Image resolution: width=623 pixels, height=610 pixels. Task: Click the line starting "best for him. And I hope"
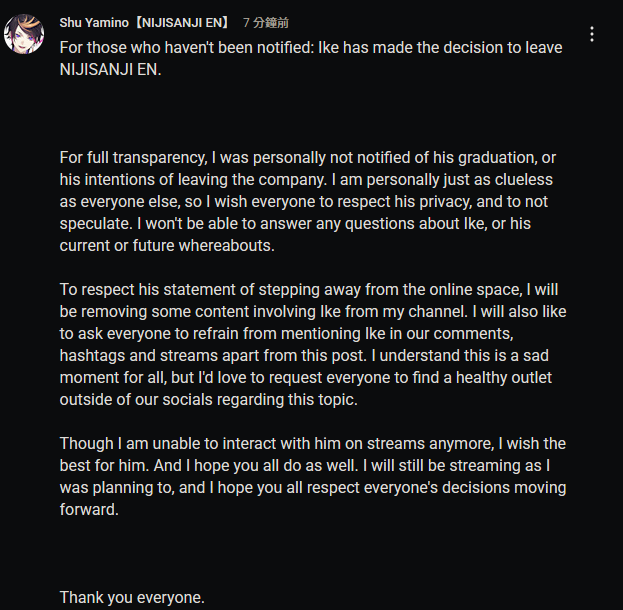(305, 466)
